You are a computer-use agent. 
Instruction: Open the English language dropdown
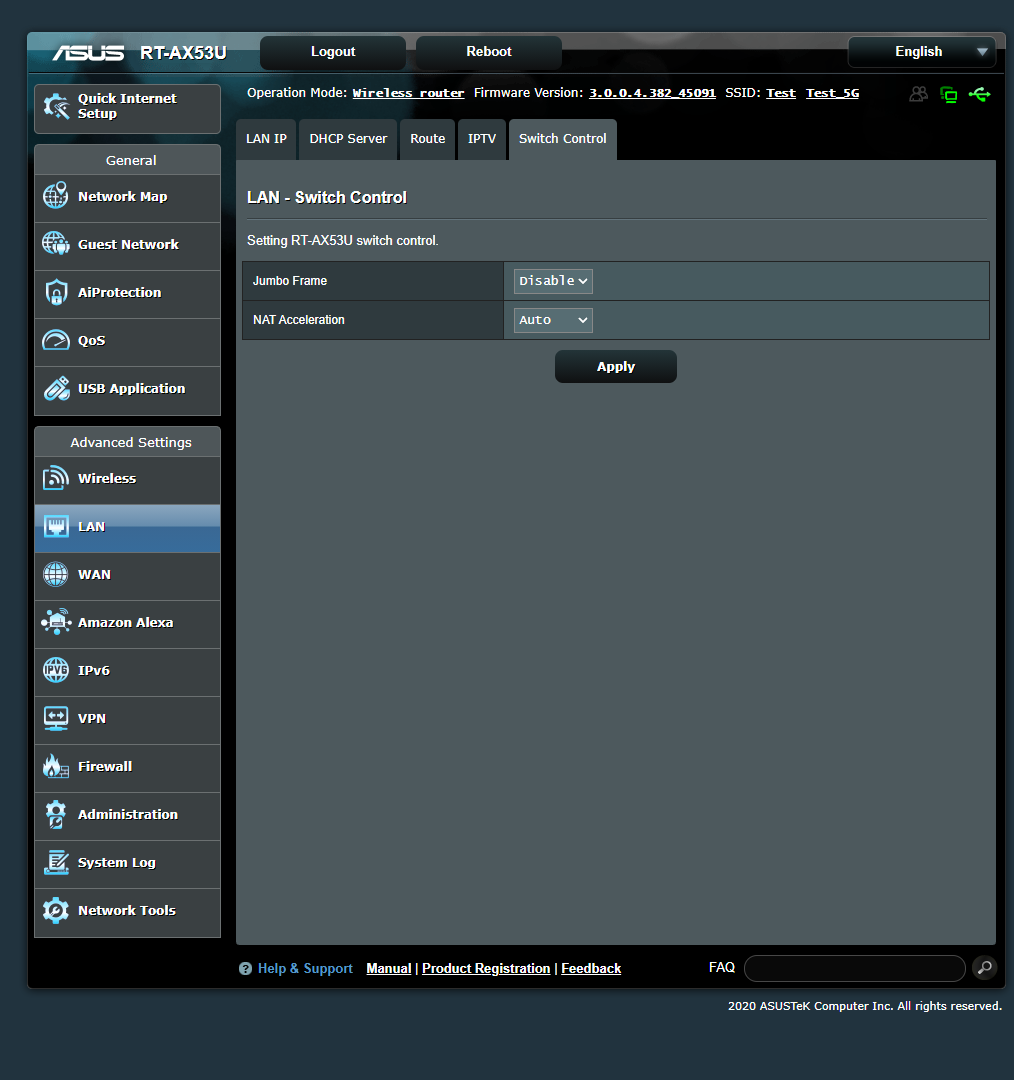point(922,52)
